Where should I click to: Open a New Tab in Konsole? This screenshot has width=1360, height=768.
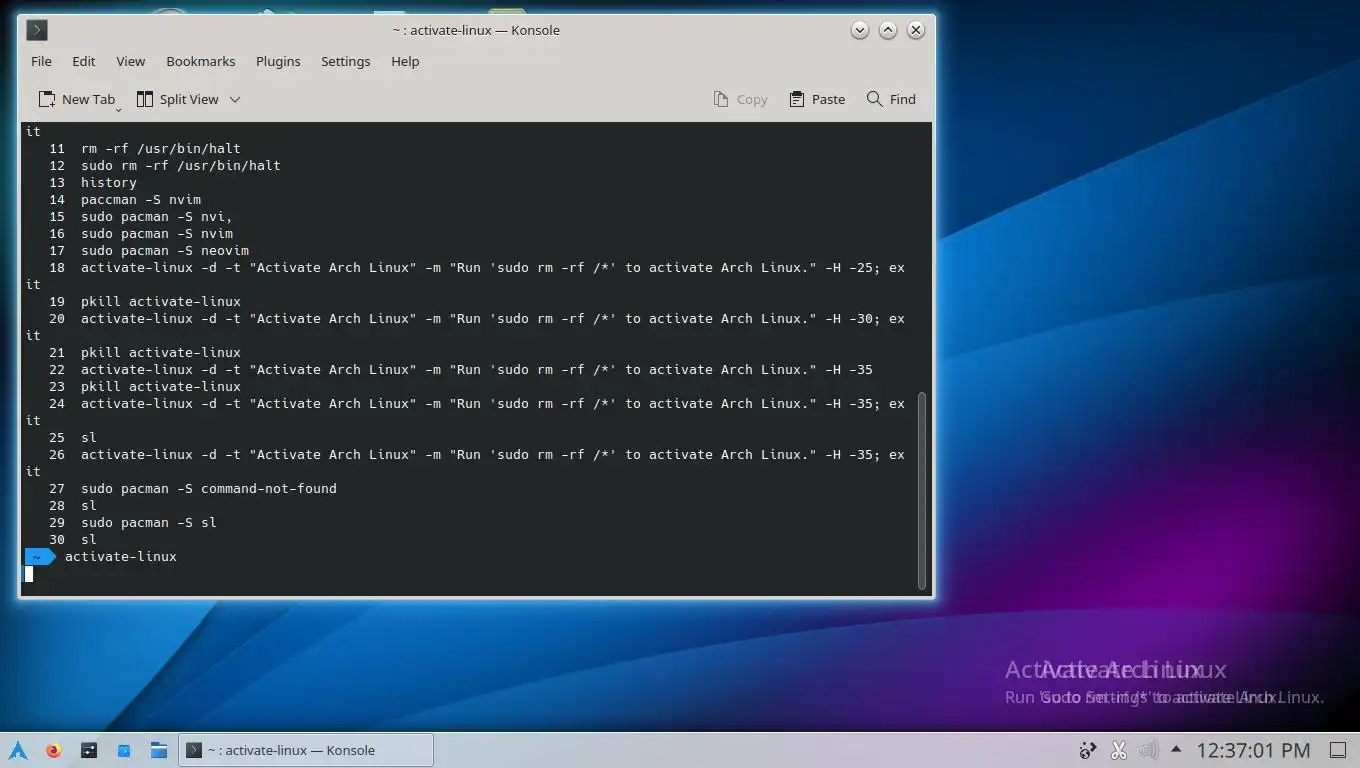(x=76, y=99)
